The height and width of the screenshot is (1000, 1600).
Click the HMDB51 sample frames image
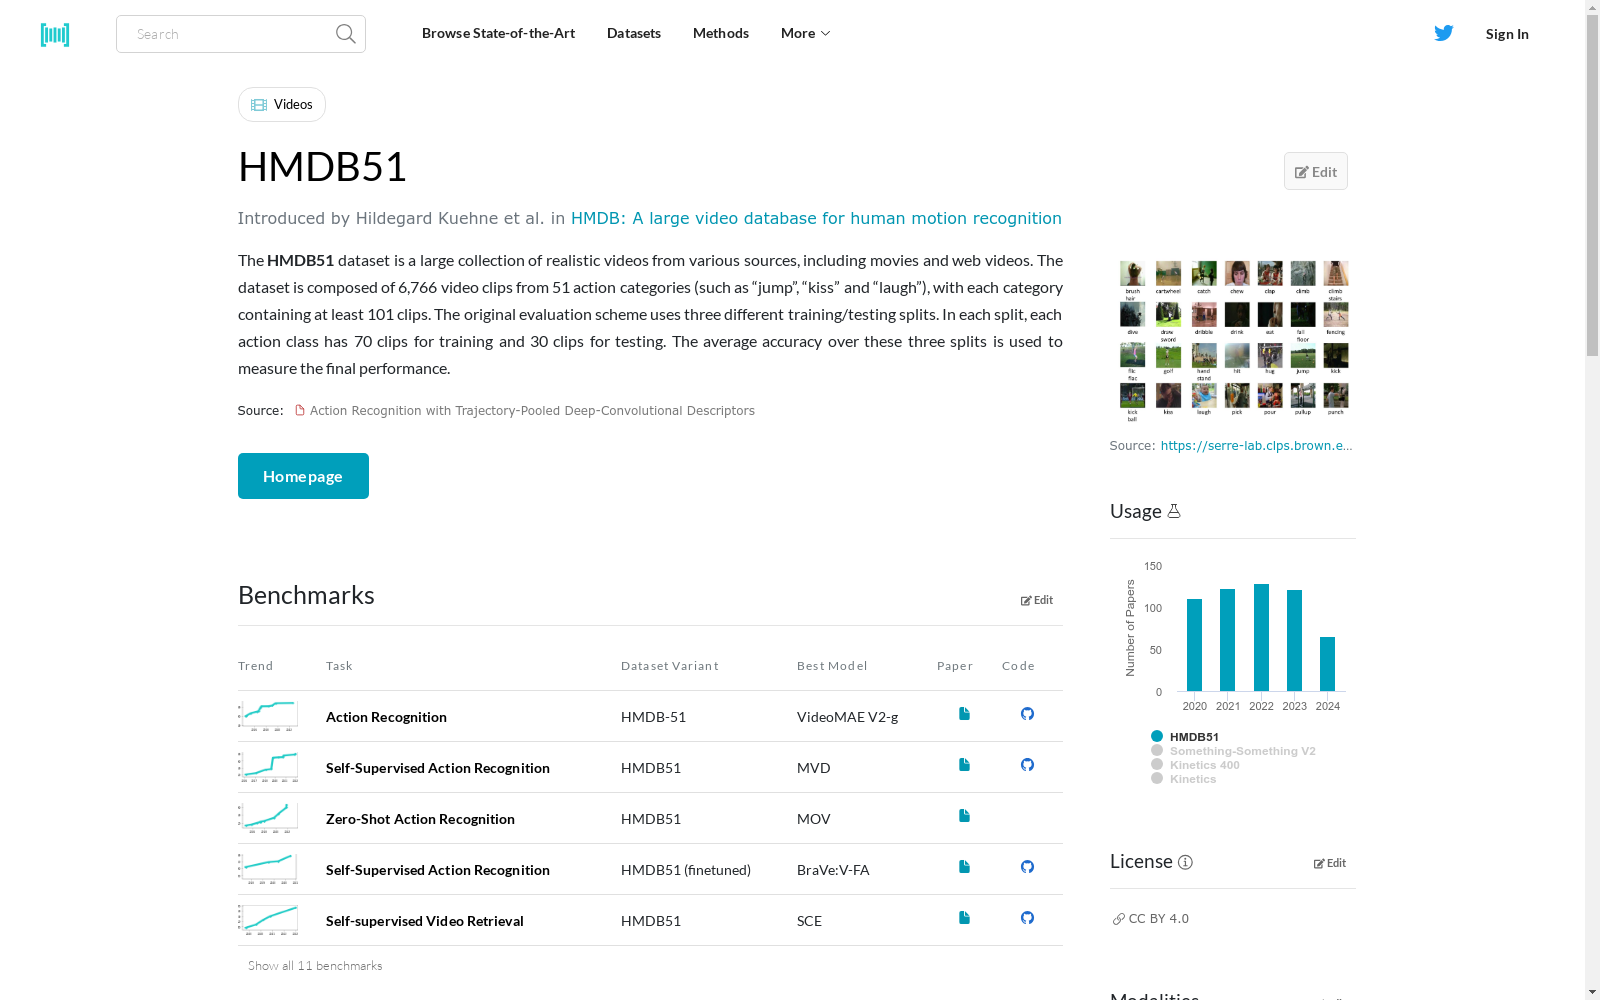[1233, 341]
